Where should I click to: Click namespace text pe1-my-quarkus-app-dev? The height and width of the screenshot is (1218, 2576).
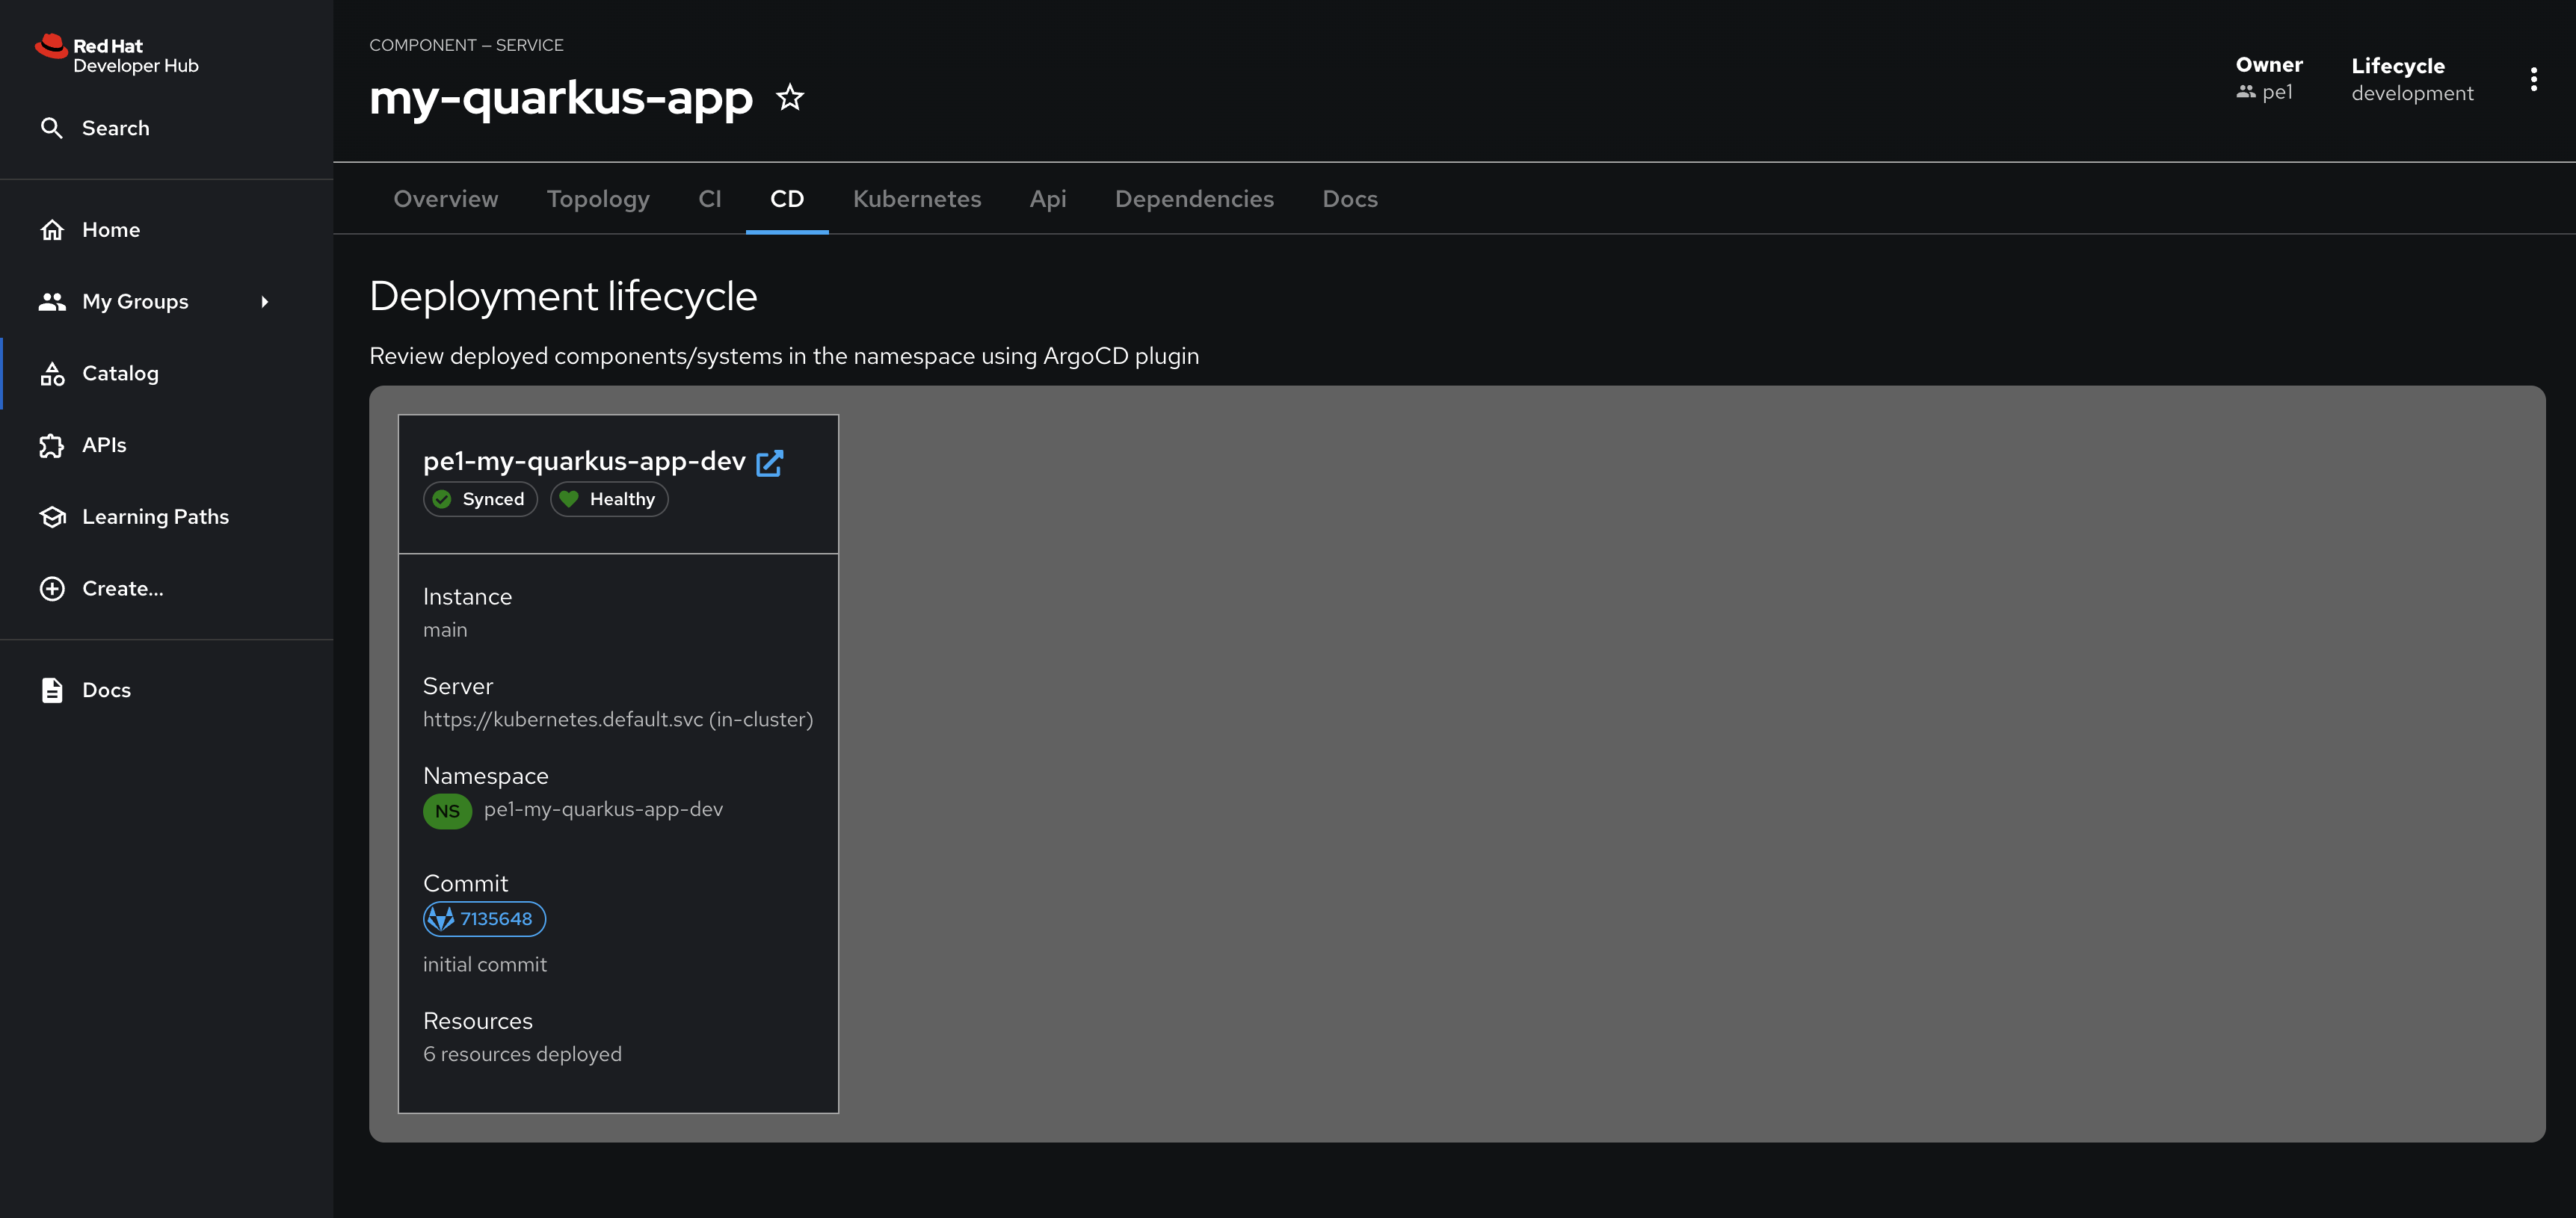603,809
